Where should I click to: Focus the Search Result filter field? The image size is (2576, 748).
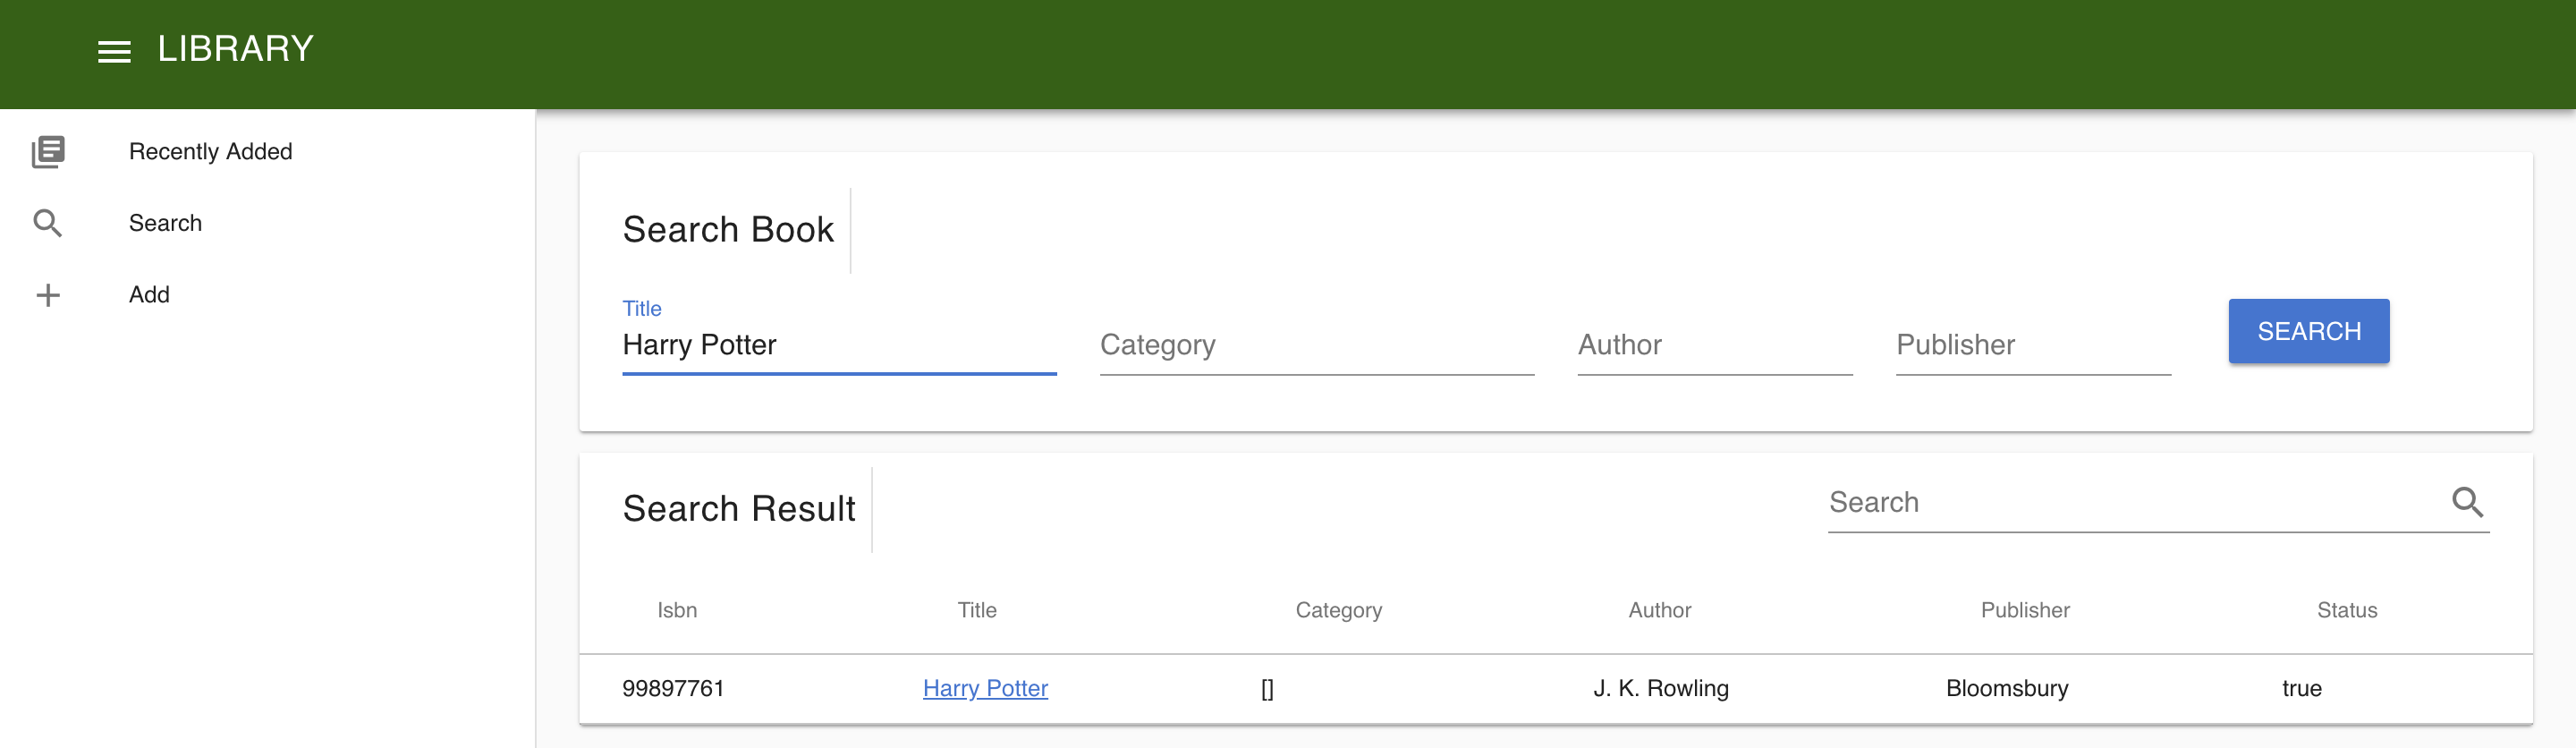(x=2130, y=502)
